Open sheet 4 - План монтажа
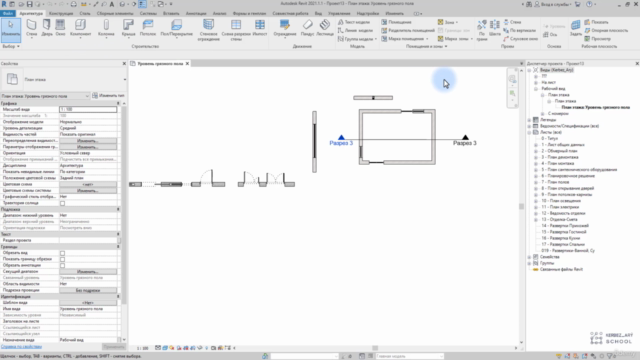640x360 pixels. (x=558, y=163)
